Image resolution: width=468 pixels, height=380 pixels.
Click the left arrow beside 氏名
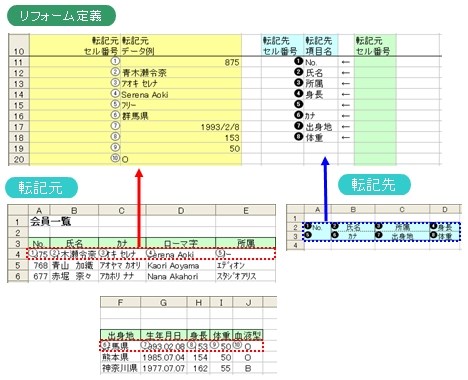[x=346, y=73]
